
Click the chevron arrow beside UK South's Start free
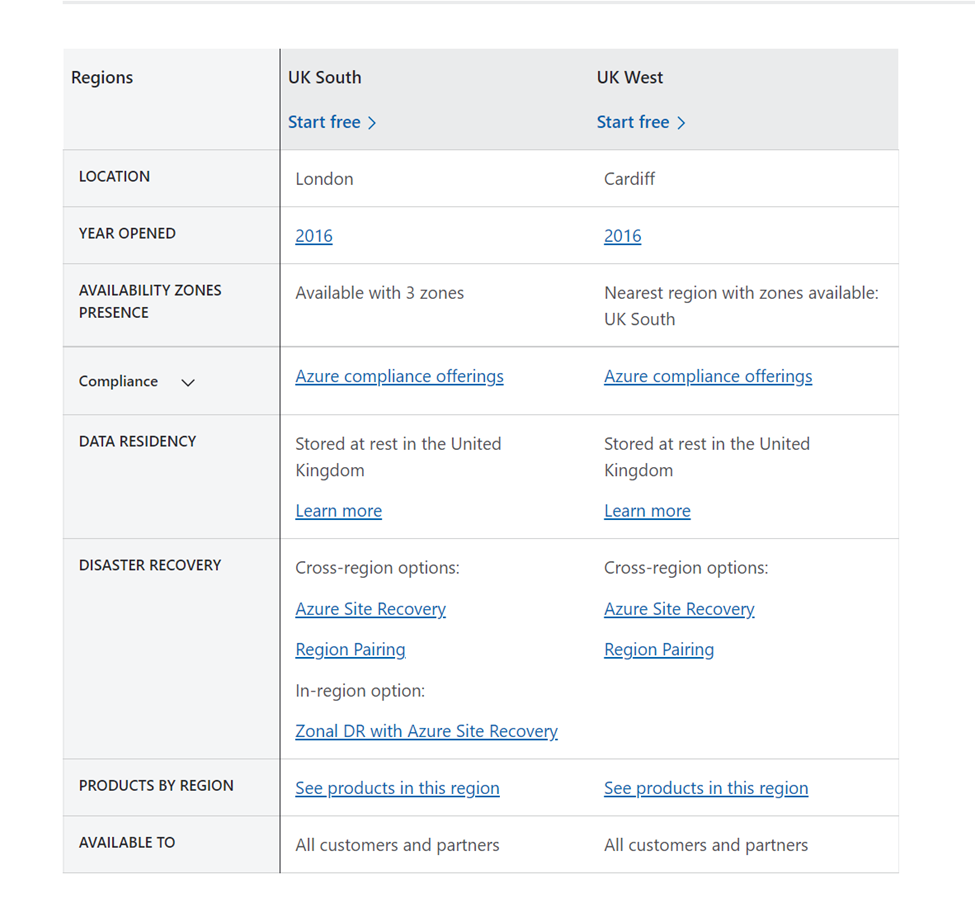(371, 122)
